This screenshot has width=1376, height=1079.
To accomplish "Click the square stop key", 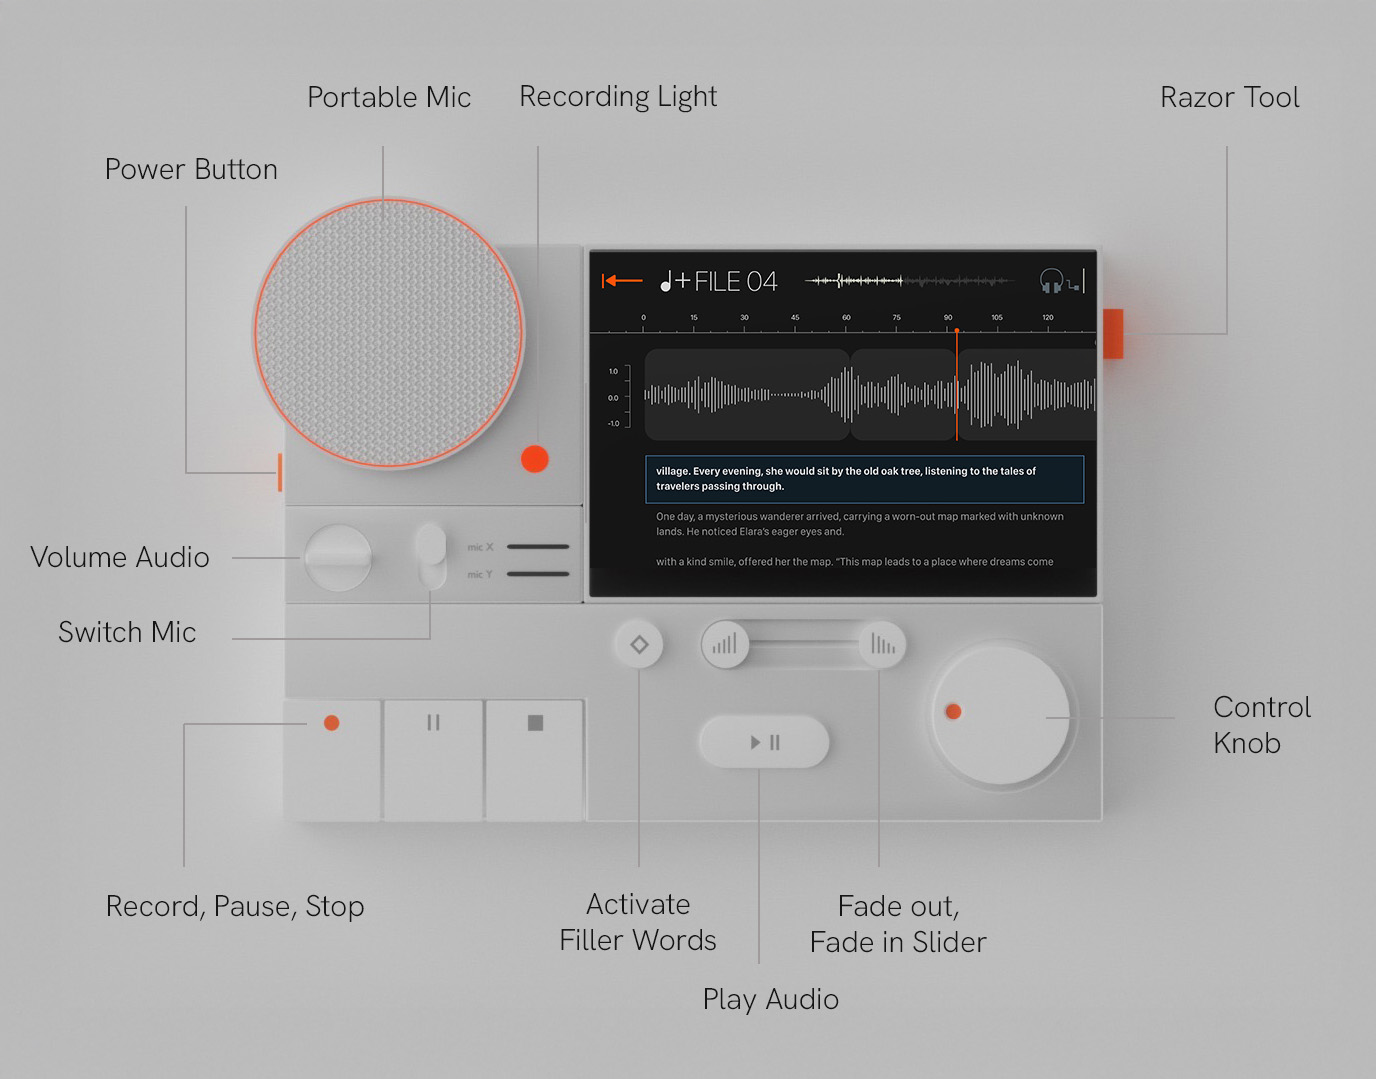I will [x=535, y=760].
